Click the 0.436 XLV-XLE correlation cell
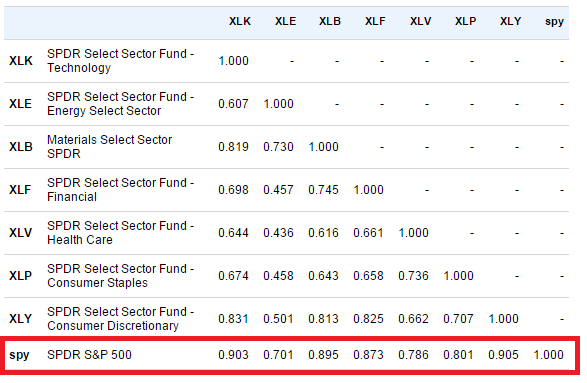Viewport: 587px width, 383px height. coord(278,233)
